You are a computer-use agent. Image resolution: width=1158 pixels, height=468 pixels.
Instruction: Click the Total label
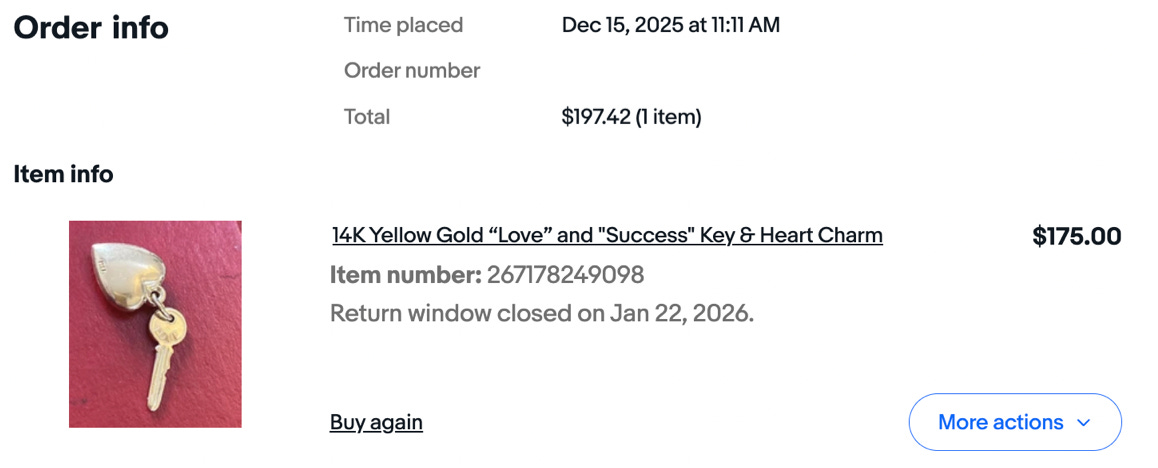(367, 117)
